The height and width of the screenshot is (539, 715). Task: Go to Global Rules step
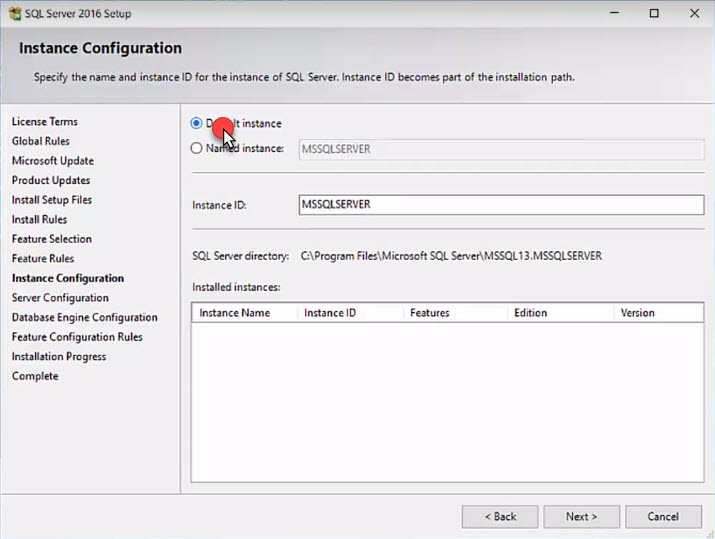[41, 141]
